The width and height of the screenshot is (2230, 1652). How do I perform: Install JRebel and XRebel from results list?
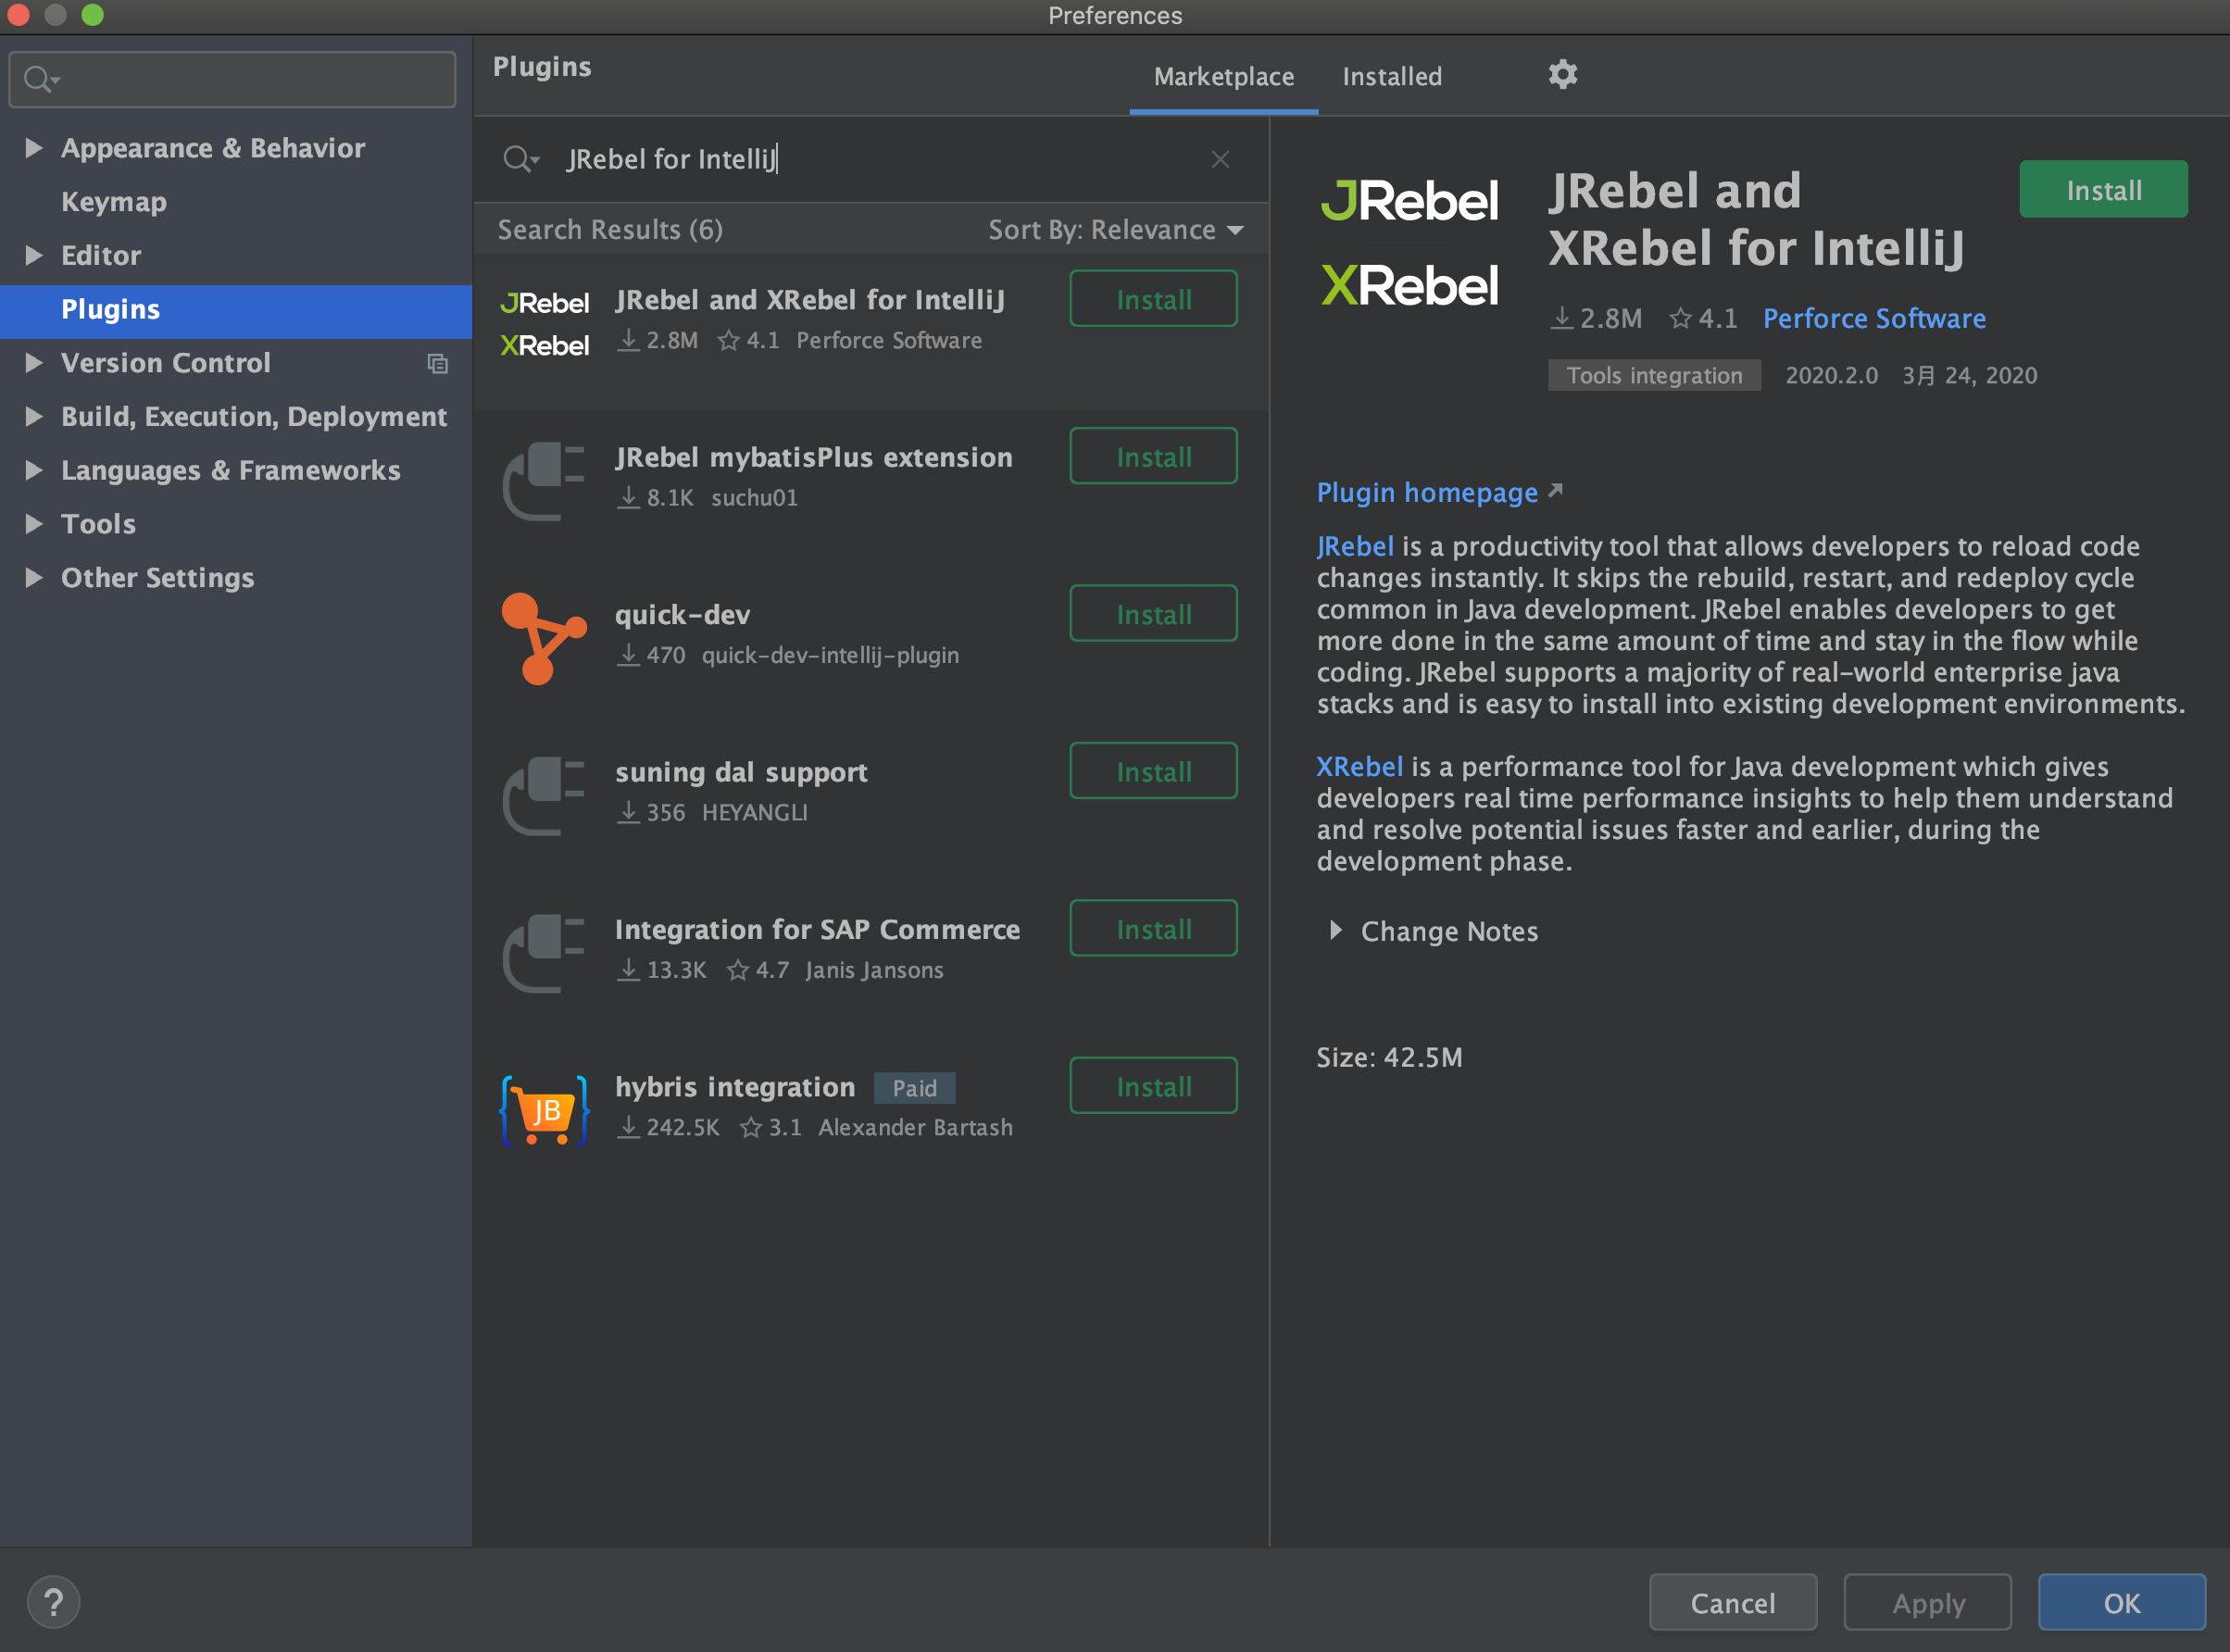tap(1153, 299)
